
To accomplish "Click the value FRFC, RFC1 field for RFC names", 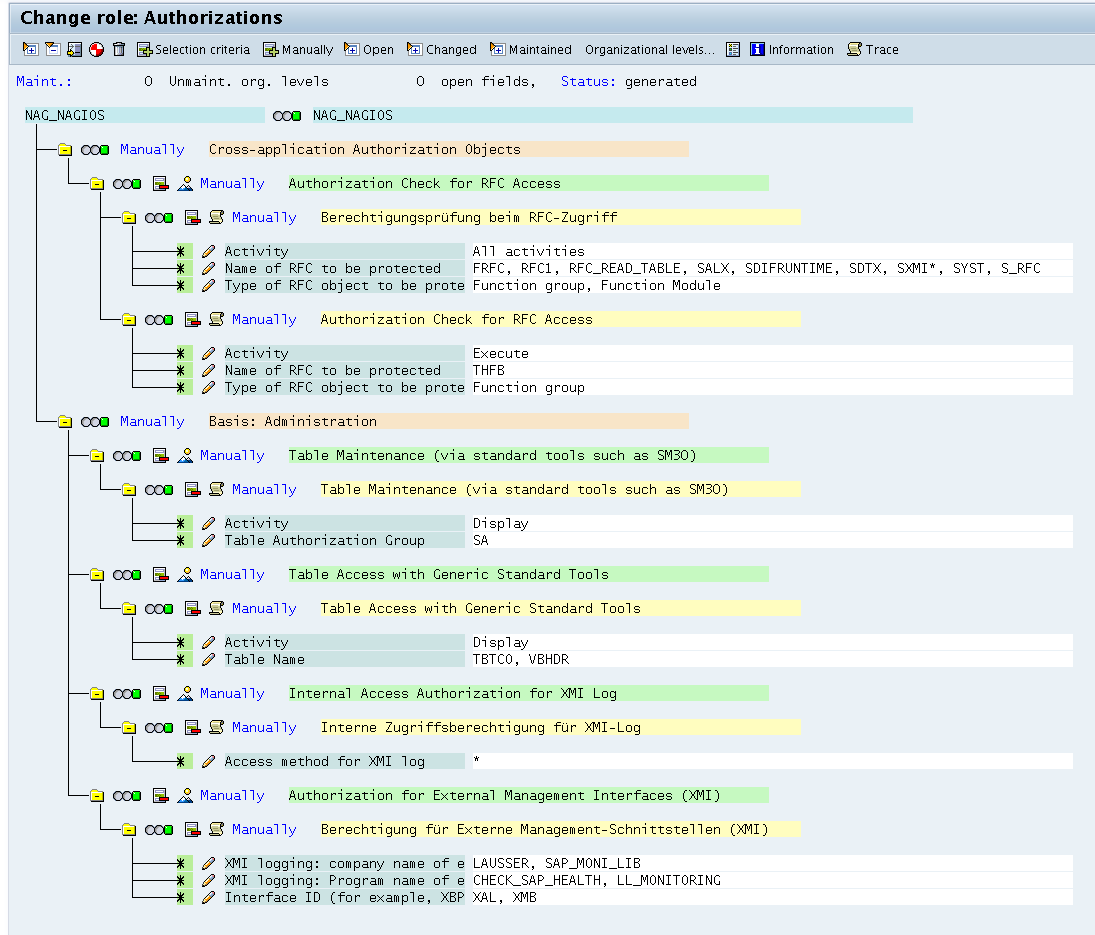I will click(700, 268).
